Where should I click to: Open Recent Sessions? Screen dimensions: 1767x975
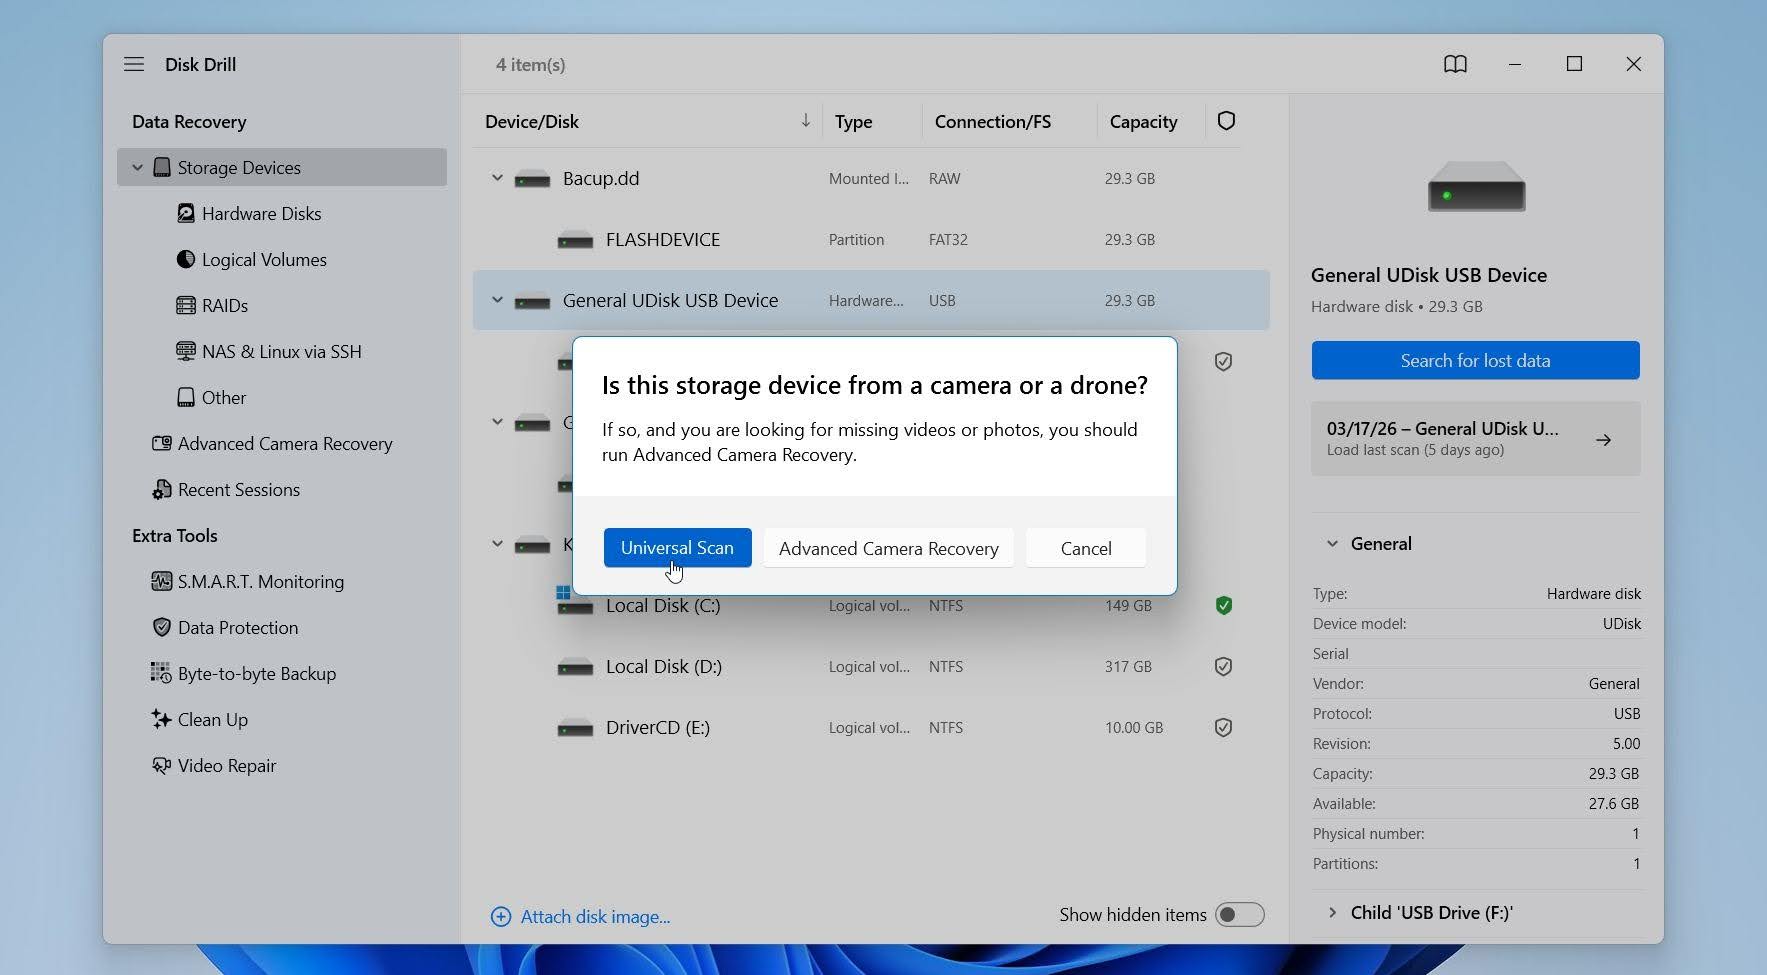click(x=239, y=489)
